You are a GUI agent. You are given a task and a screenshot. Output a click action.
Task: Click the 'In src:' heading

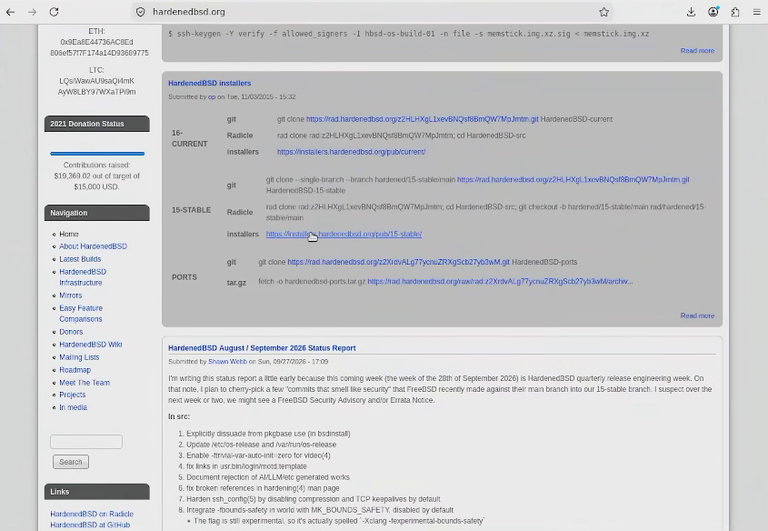point(179,416)
